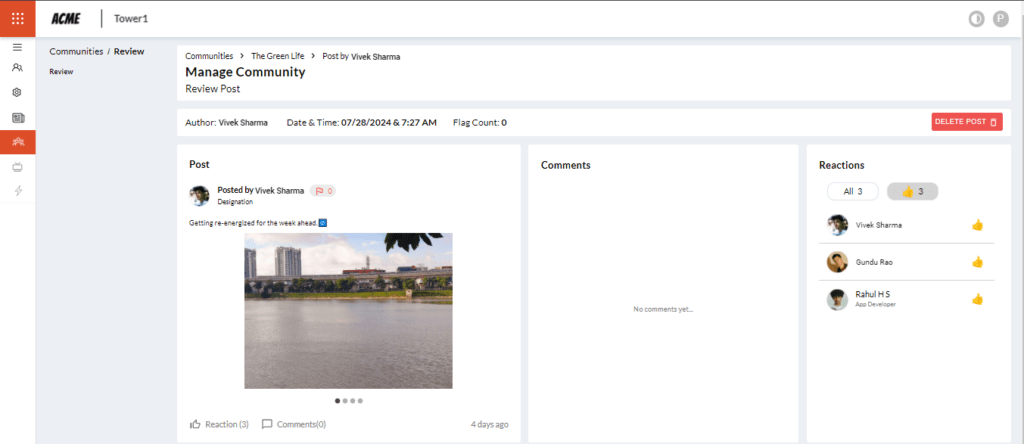1024x444 pixels.
Task: Click the info icon in header
Action: coord(977,18)
